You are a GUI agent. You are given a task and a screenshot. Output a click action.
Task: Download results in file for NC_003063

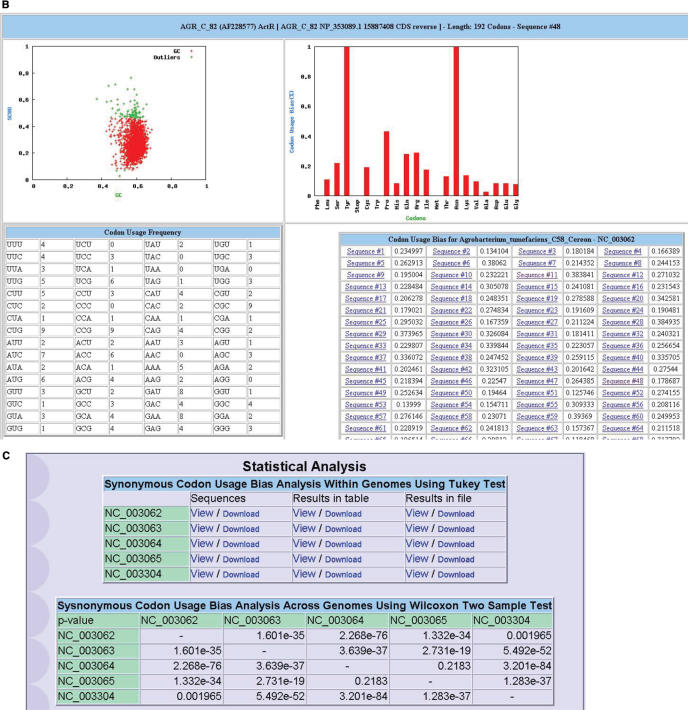(x=456, y=529)
